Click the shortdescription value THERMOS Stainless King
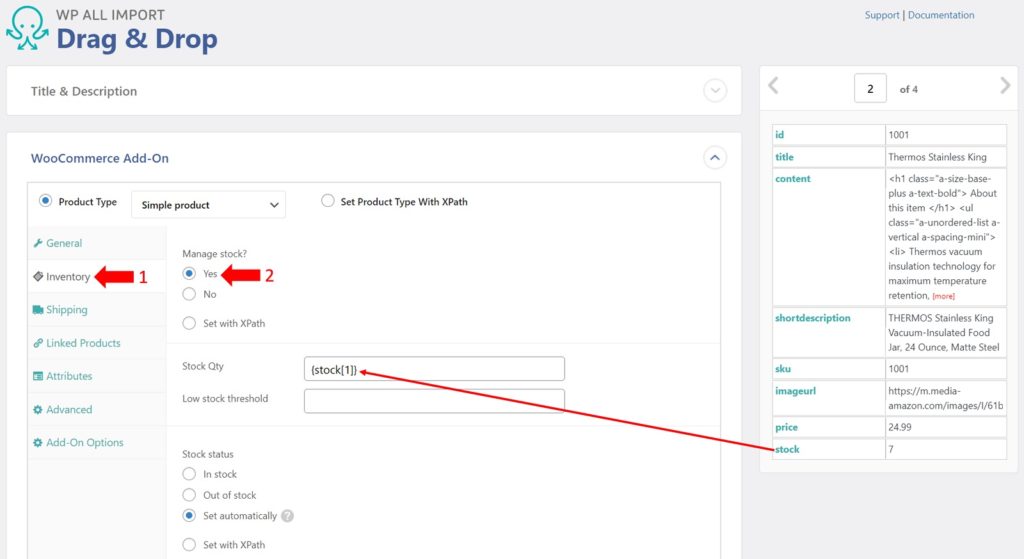 pos(943,332)
